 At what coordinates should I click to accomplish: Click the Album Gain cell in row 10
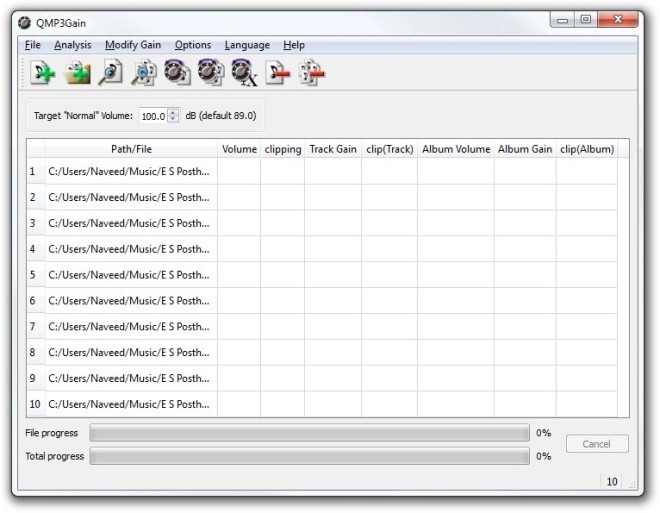525,404
